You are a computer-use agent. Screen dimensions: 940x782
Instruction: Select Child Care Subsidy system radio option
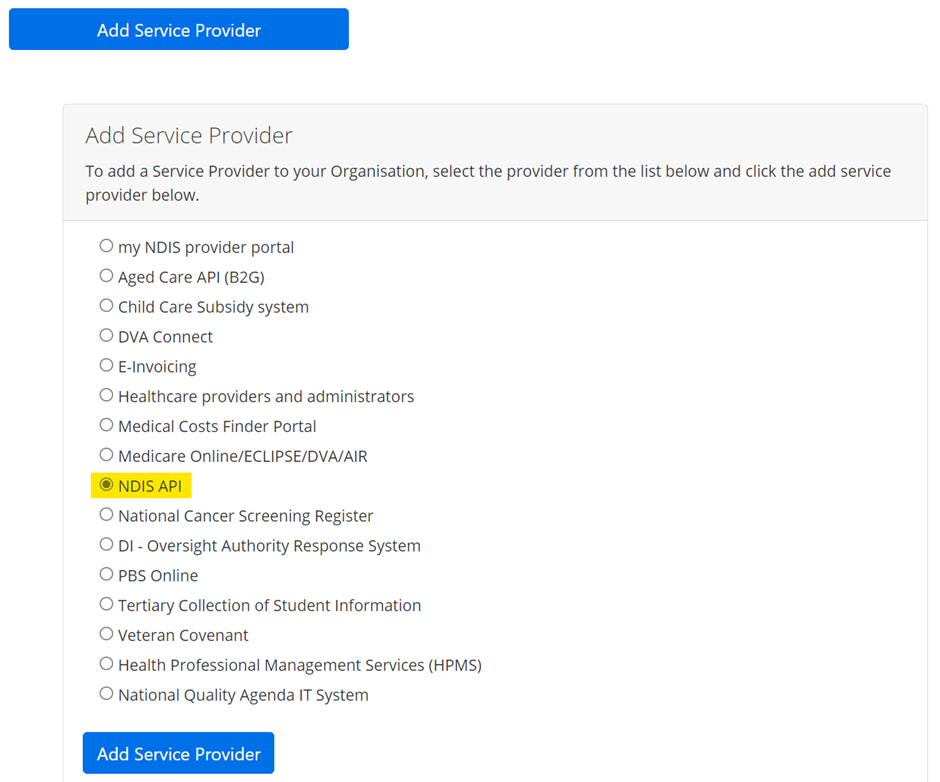106,306
